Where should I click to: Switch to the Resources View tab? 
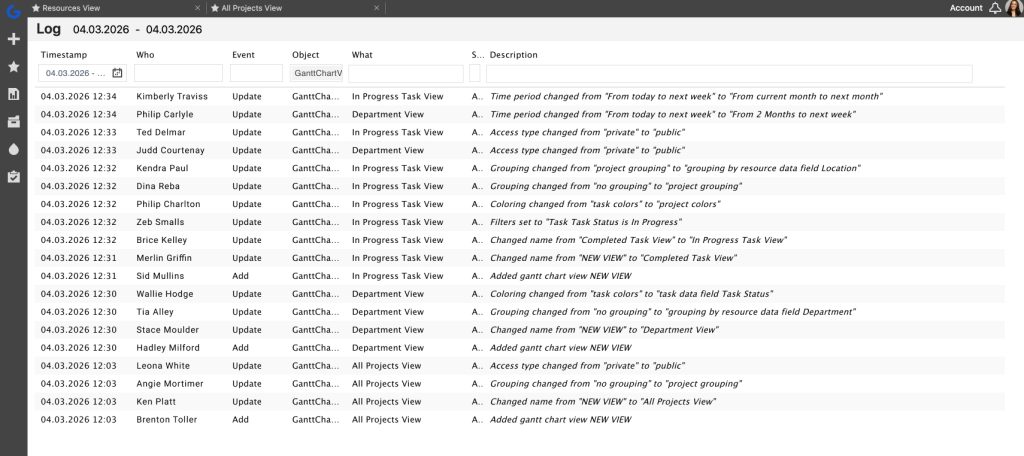tap(68, 8)
